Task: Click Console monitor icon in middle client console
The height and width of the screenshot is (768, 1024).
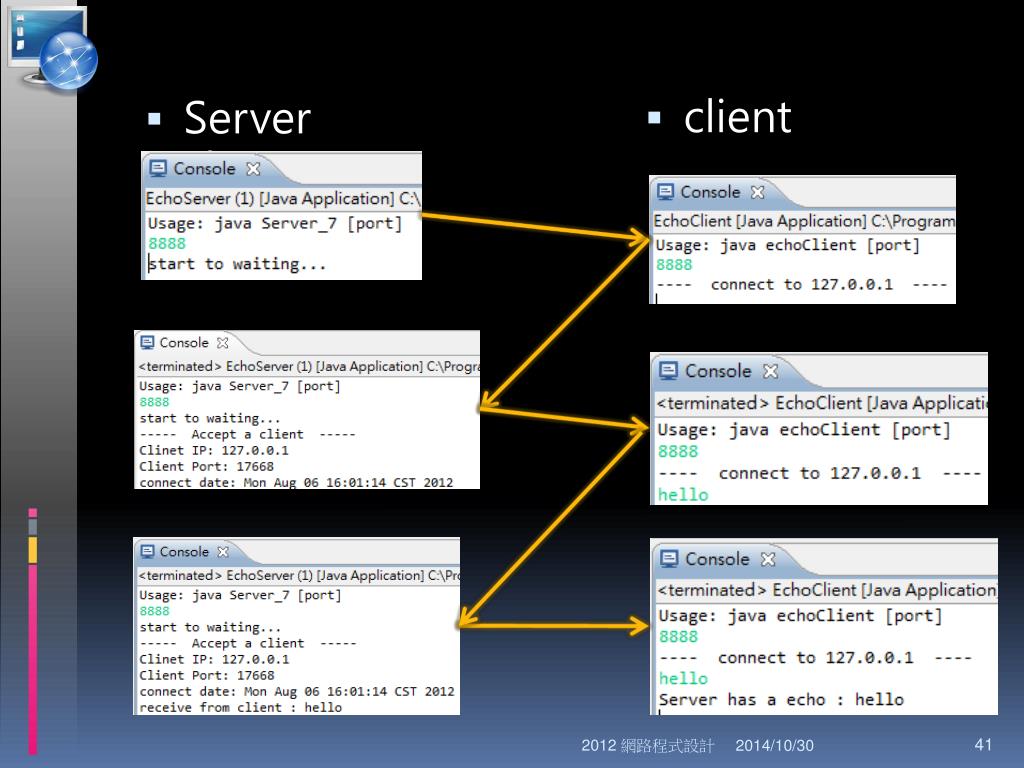Action: tap(668, 370)
